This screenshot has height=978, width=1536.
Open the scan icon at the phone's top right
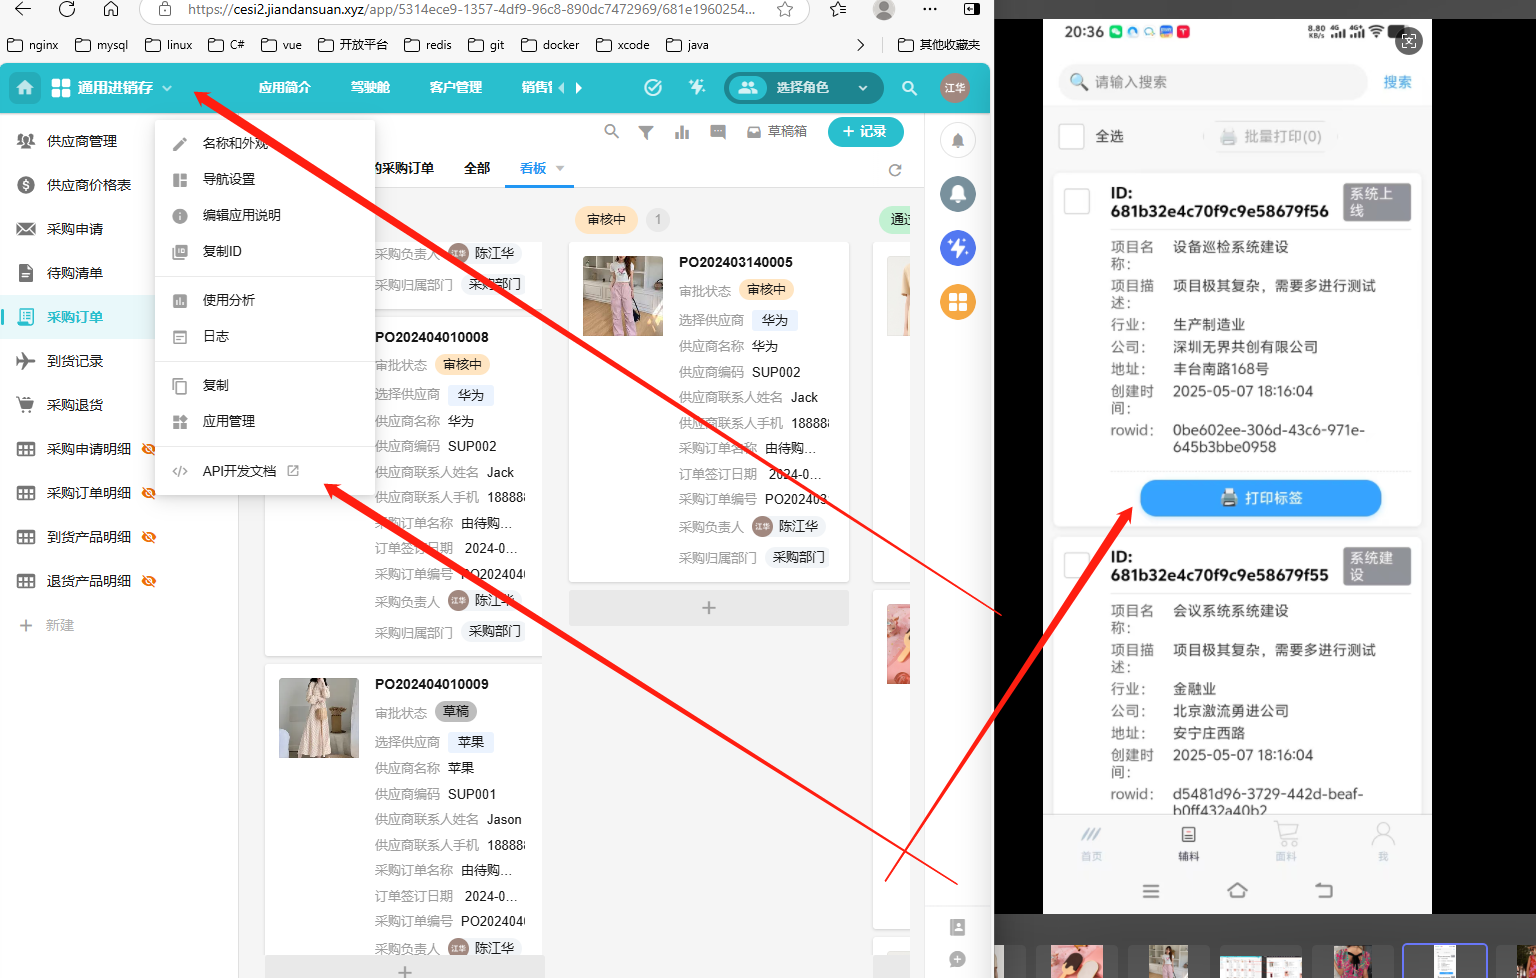(x=1409, y=41)
